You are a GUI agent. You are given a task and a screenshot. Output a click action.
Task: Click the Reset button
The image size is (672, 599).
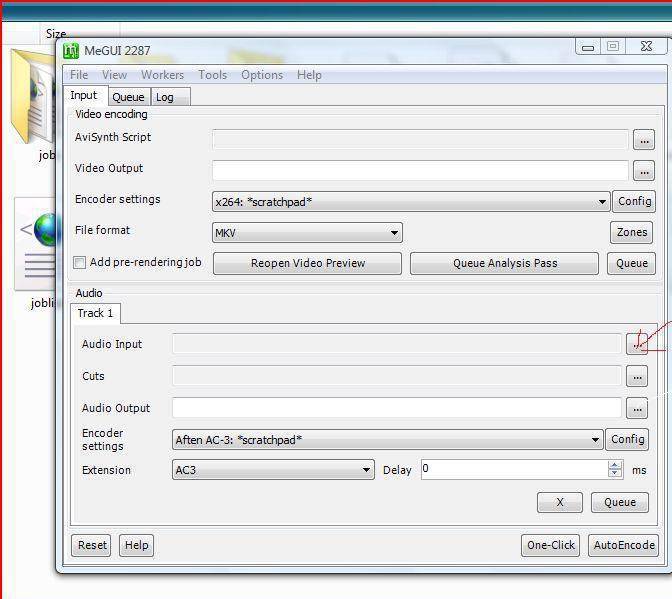(91, 545)
